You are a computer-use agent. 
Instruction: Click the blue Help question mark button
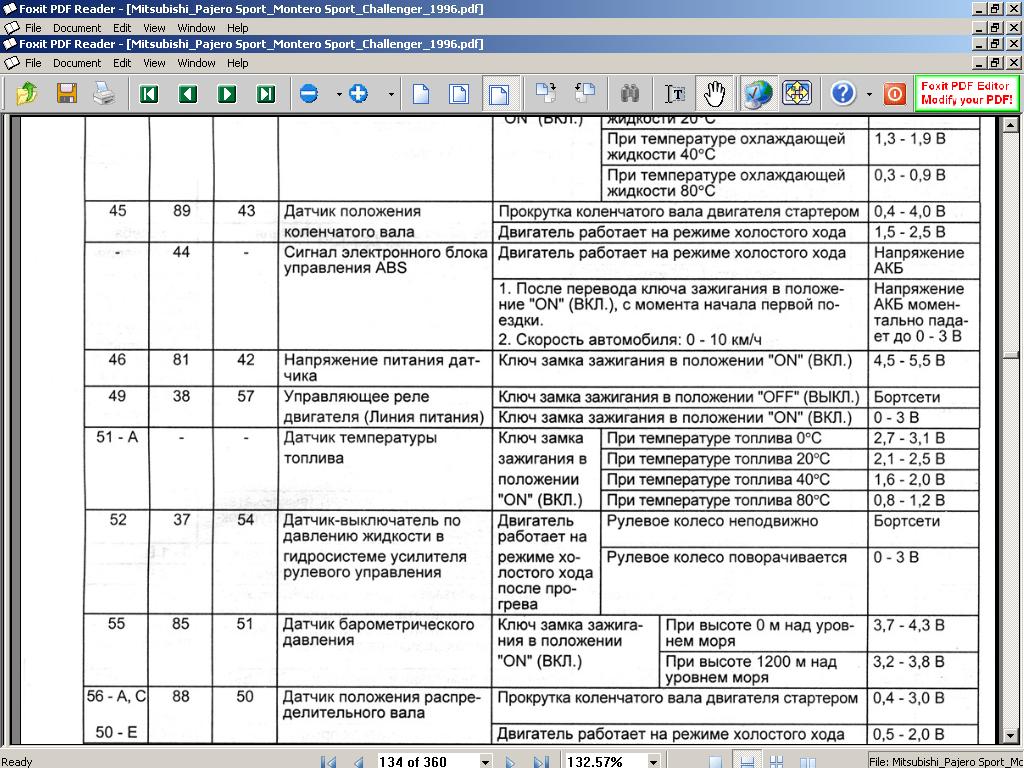tap(843, 94)
